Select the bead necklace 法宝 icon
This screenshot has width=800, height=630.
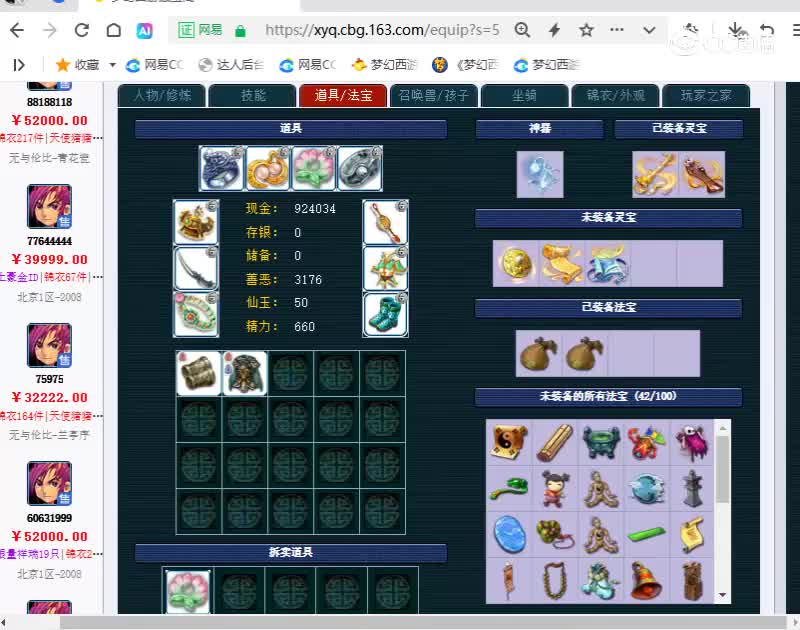(x=555, y=581)
